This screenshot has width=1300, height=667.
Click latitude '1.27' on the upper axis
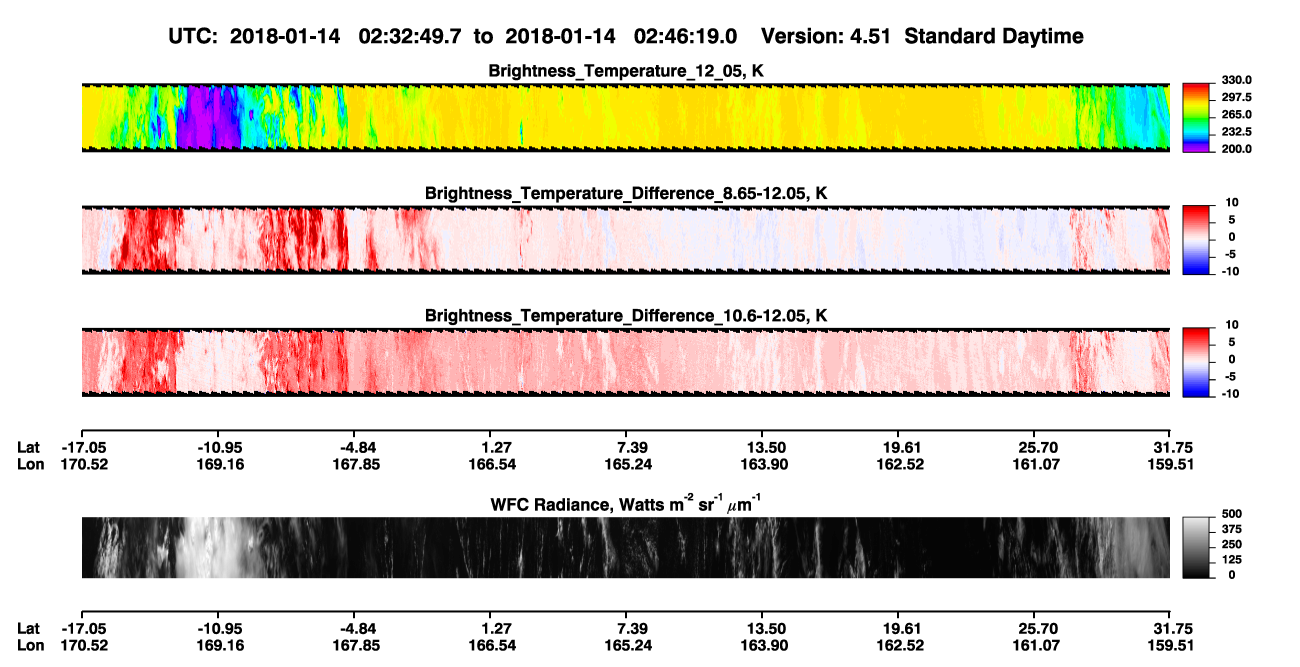pyautogui.click(x=496, y=447)
